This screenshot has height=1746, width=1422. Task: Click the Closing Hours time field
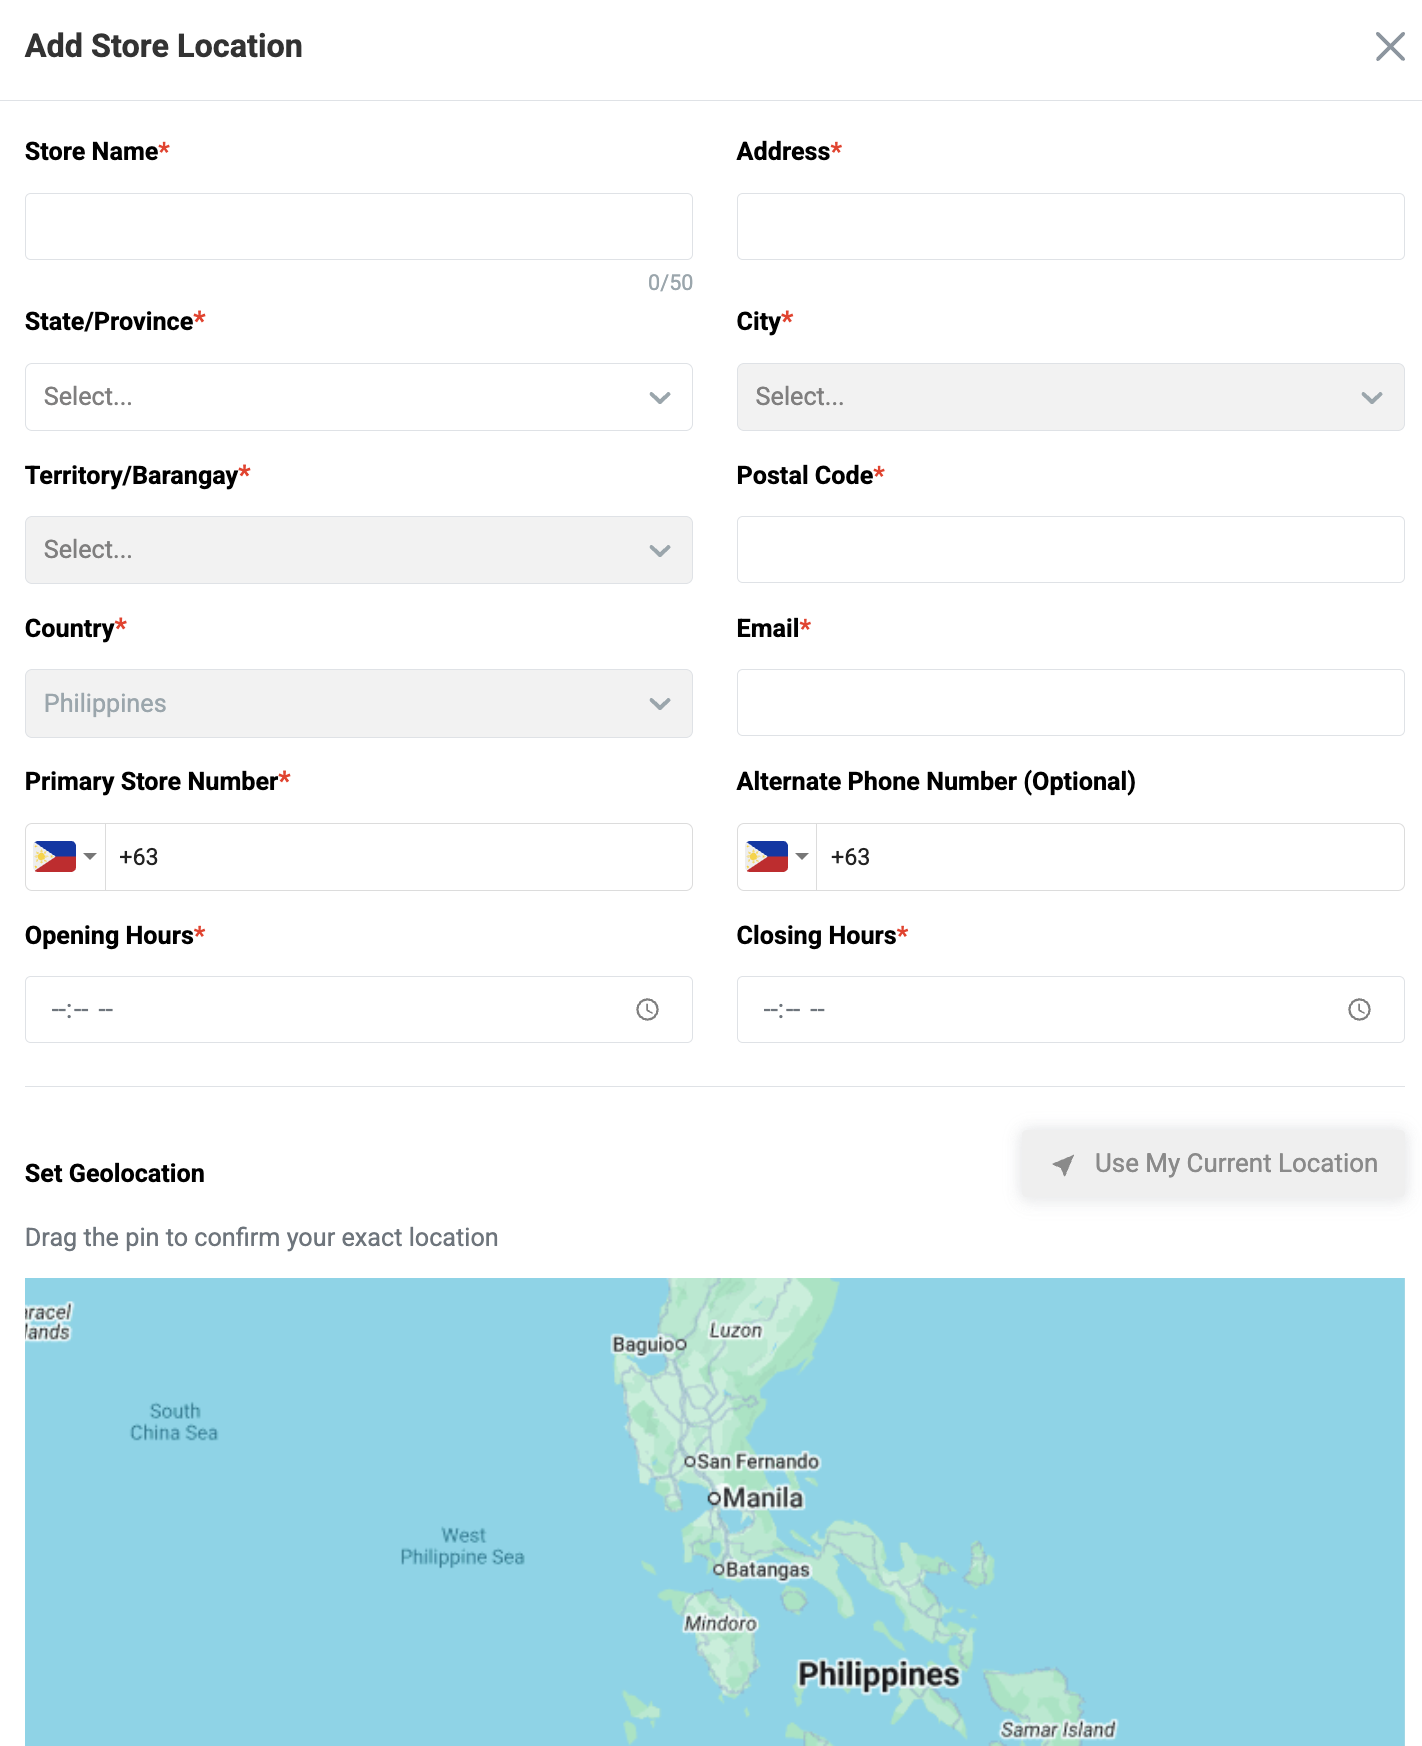point(1040,1010)
